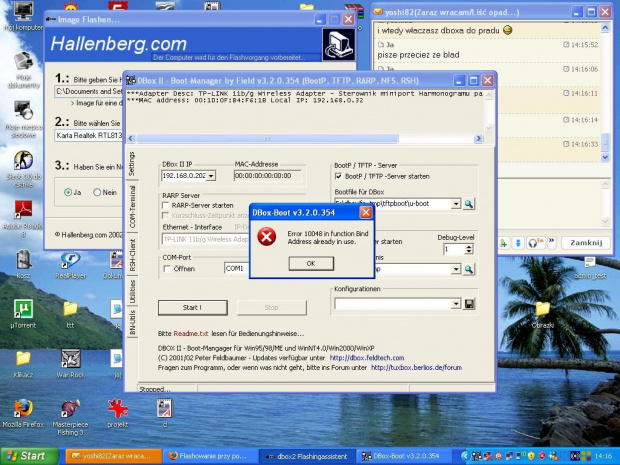The width and height of the screenshot is (620, 465).
Task: Close the DBox-Boot error dialog
Action: click(x=366, y=213)
